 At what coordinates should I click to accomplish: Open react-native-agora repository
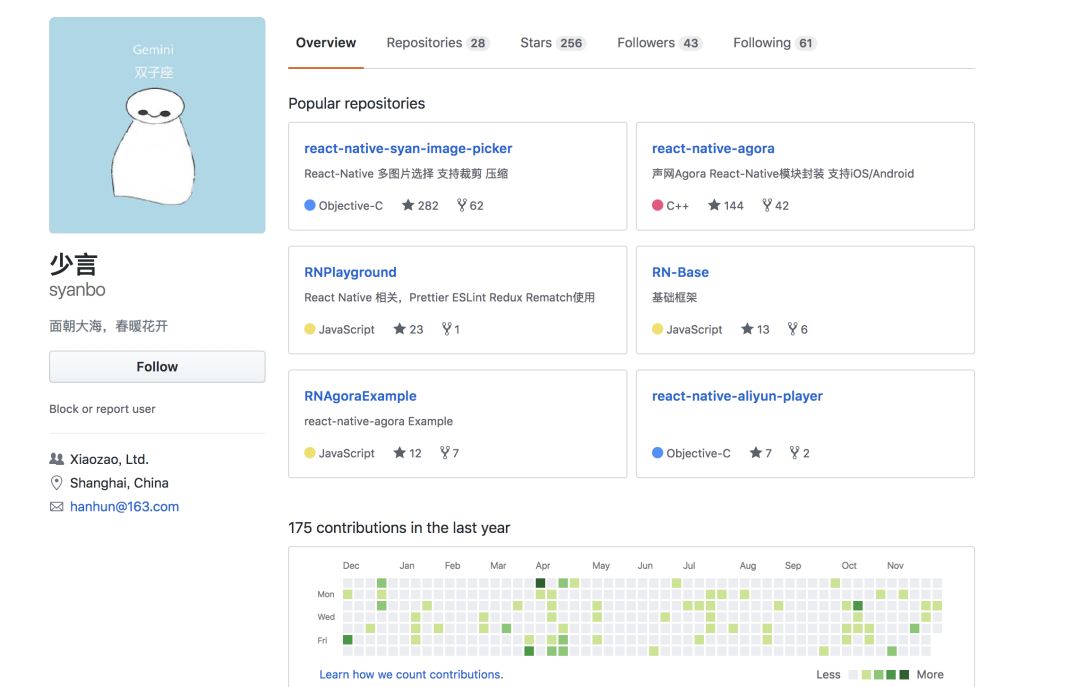(713, 148)
